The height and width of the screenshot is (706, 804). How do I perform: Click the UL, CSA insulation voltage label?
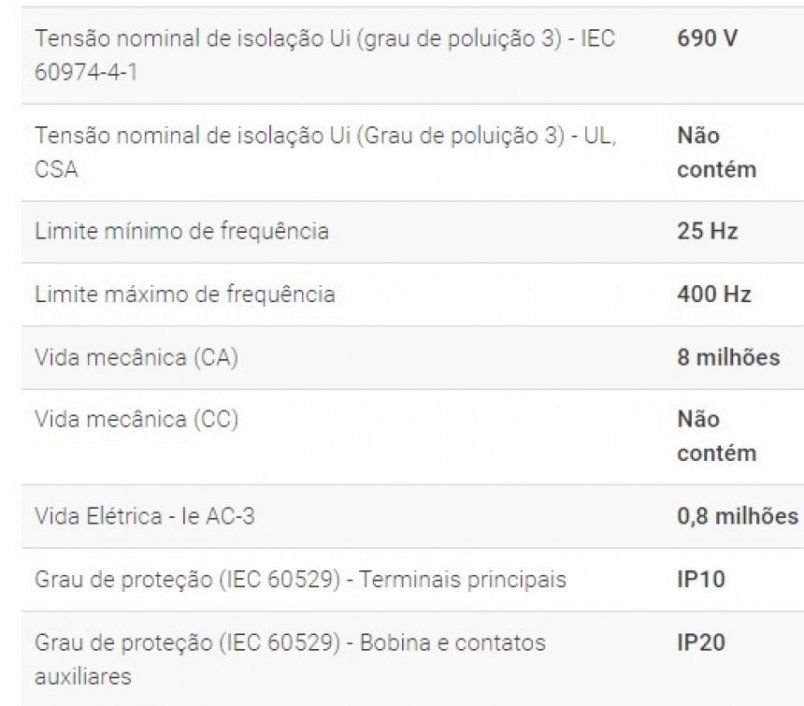(325, 135)
